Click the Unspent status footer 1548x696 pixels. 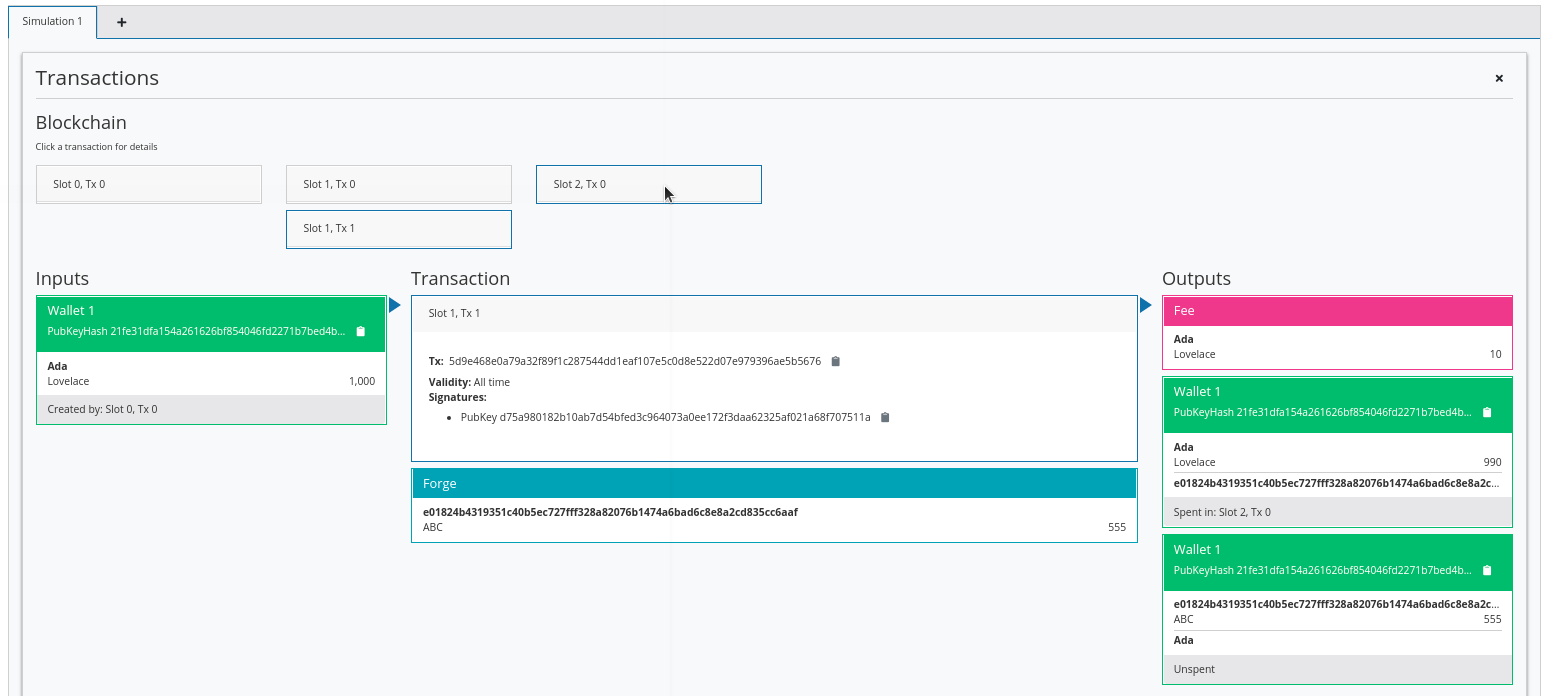(x=1337, y=669)
